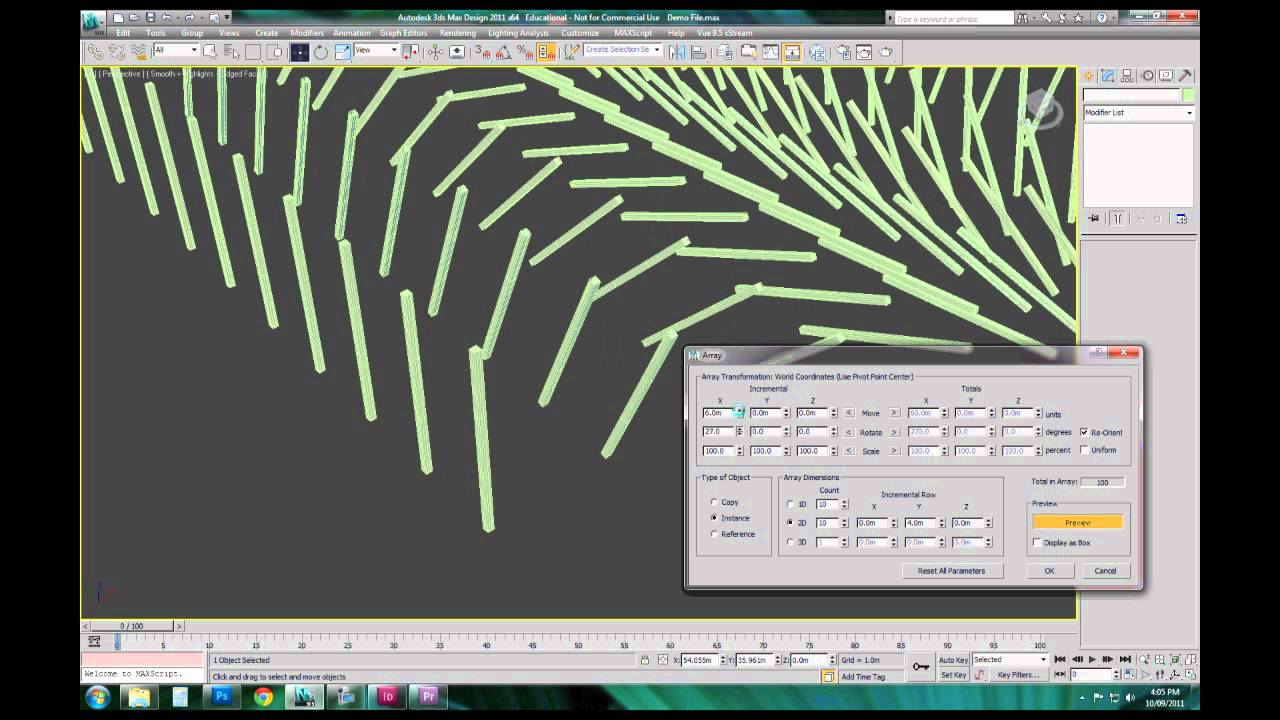Open the Create command panel tab
Image resolution: width=1280 pixels, height=720 pixels.
[x=1089, y=76]
